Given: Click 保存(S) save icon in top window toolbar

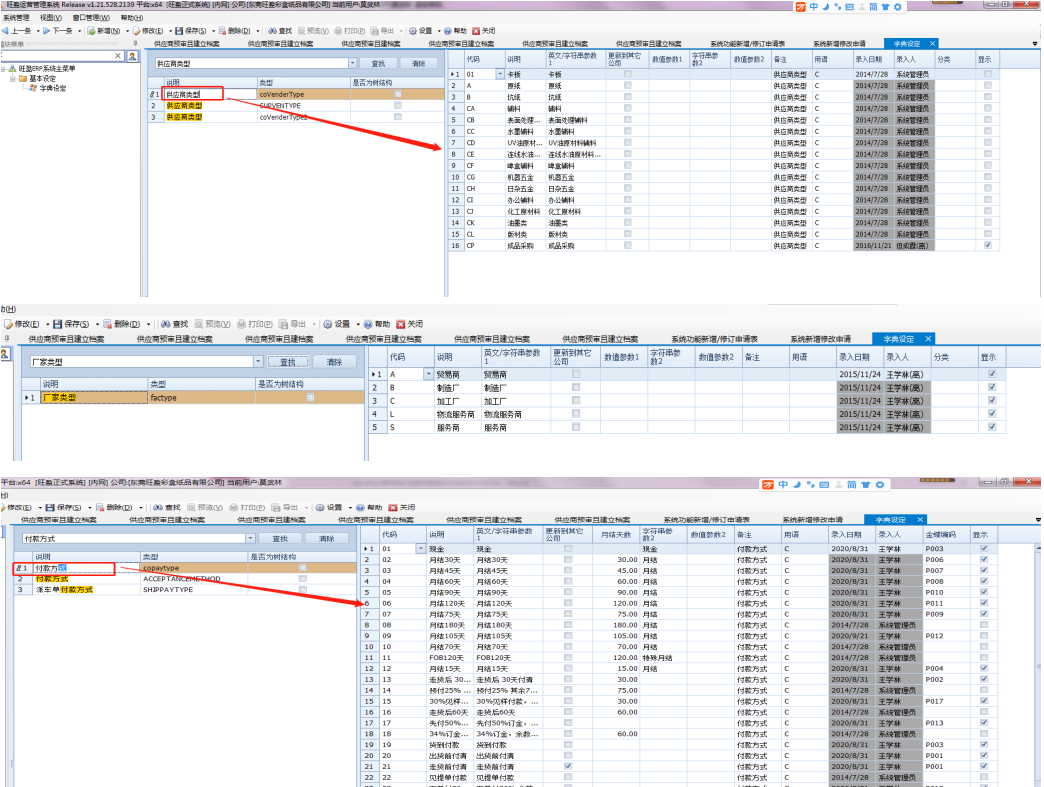Looking at the screenshot, I should tap(179, 31).
